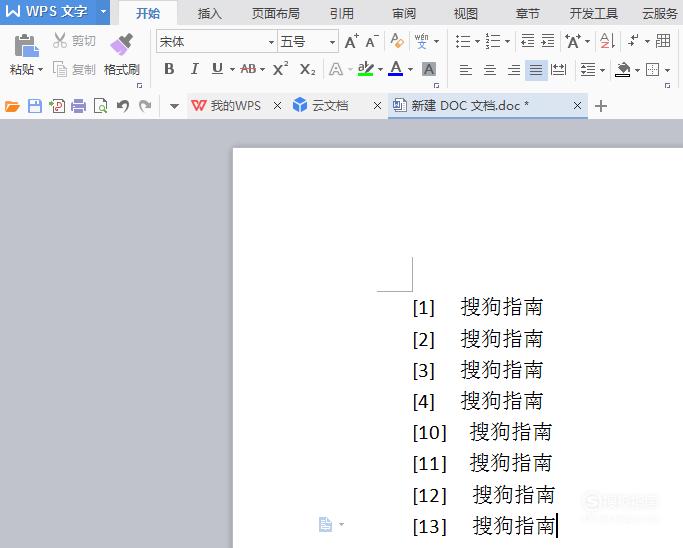Expand the numbered list dropdown arrow
683x548 pixels.
point(507,41)
